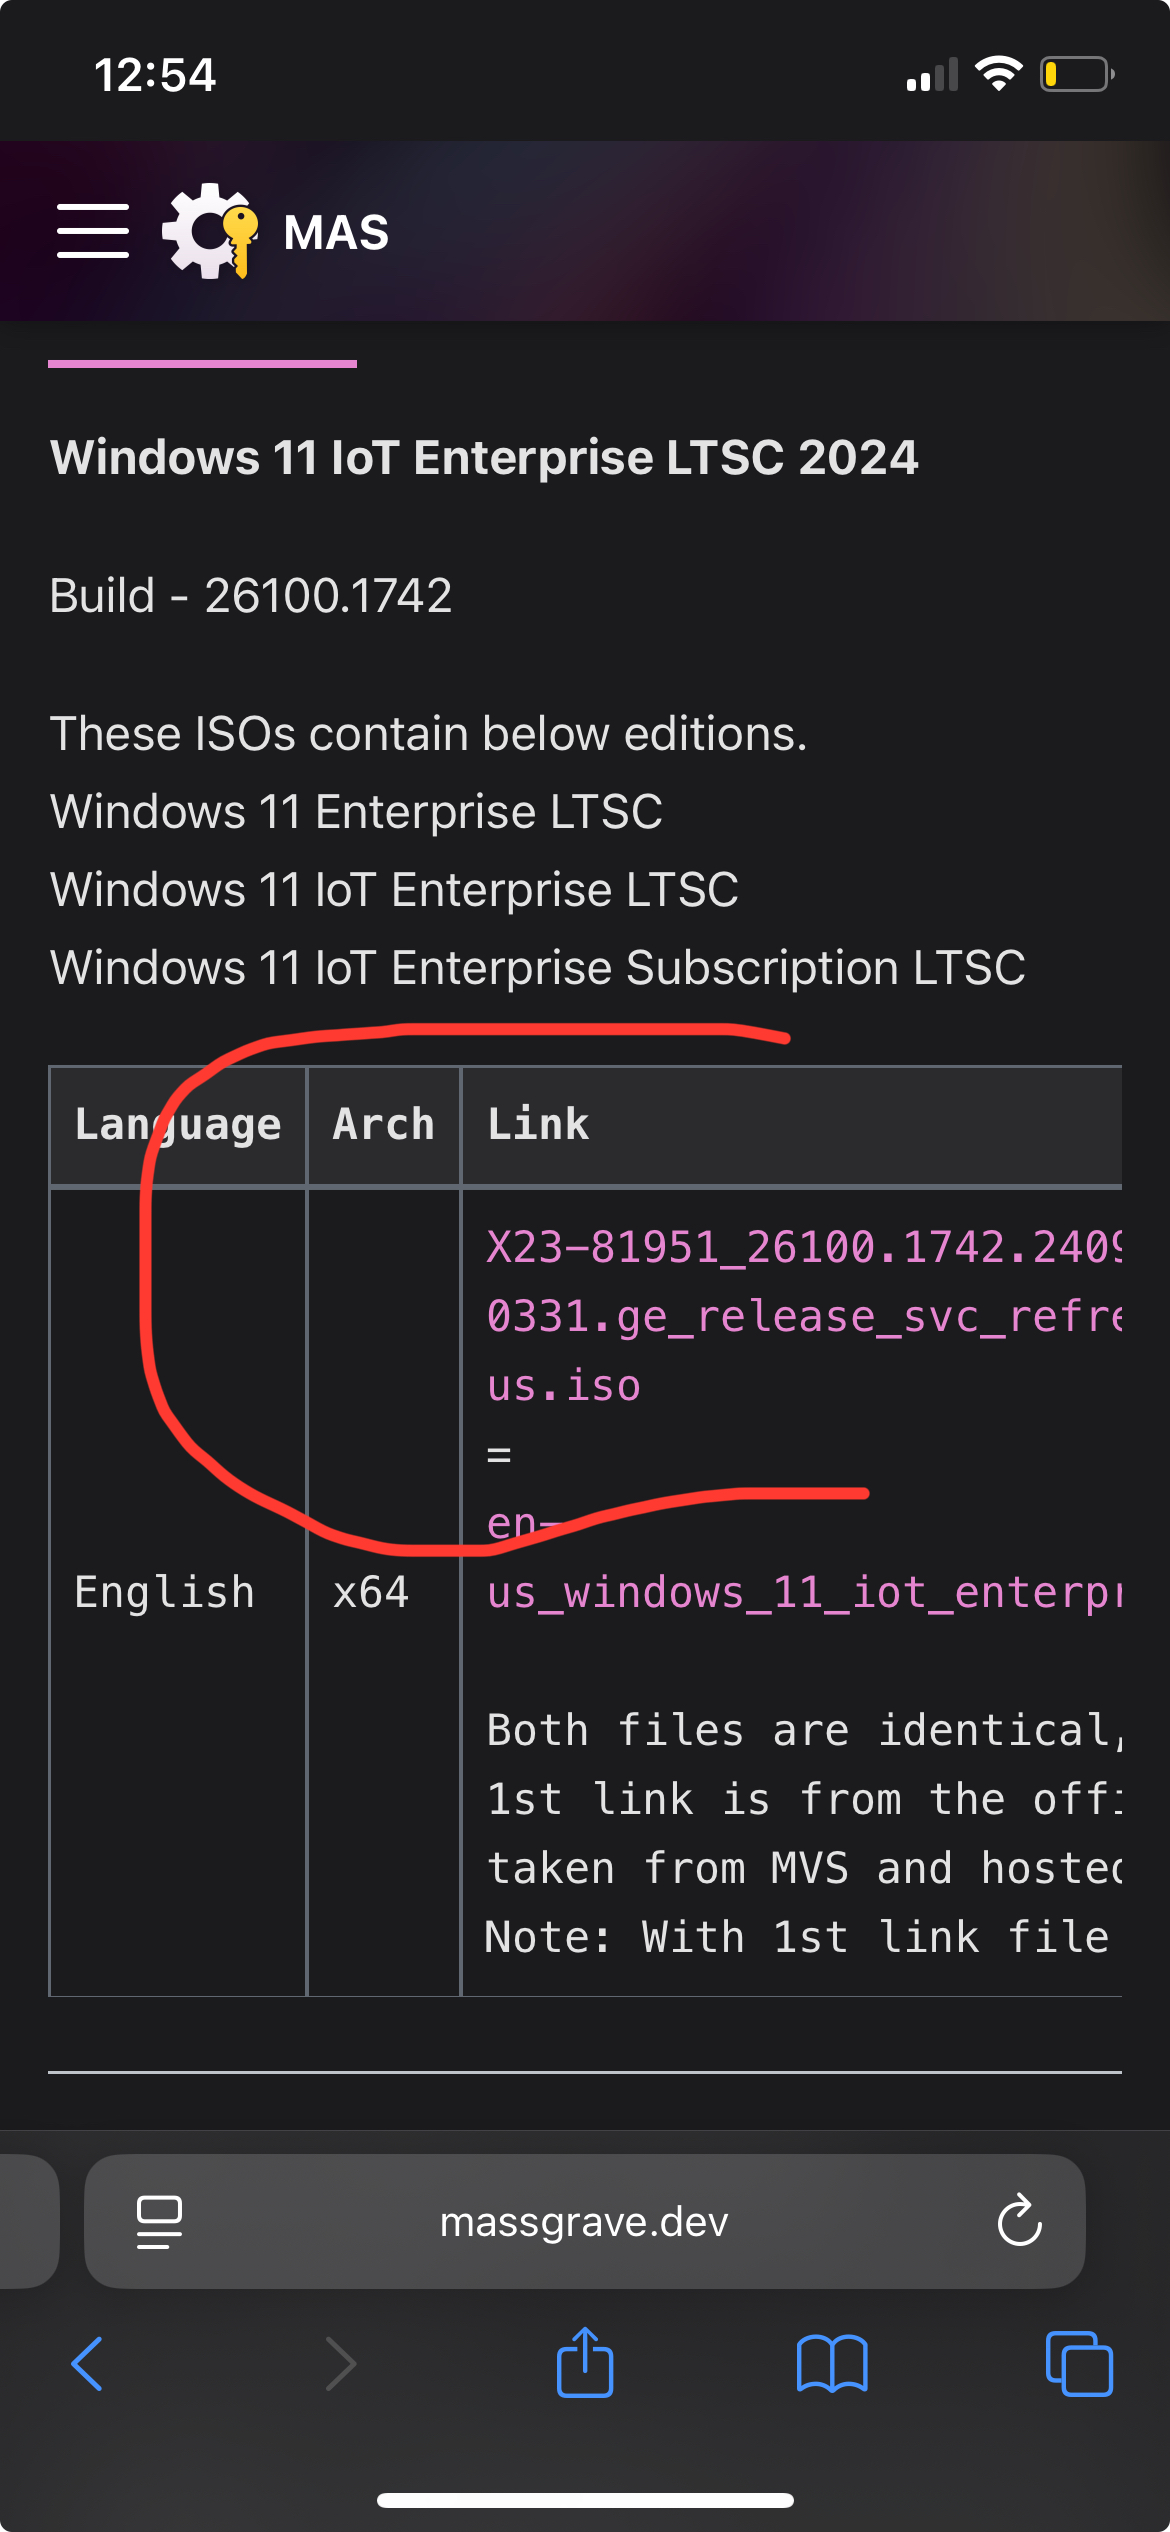Open Safari bookmarks
The width and height of the screenshot is (1170, 2532).
click(x=832, y=2364)
